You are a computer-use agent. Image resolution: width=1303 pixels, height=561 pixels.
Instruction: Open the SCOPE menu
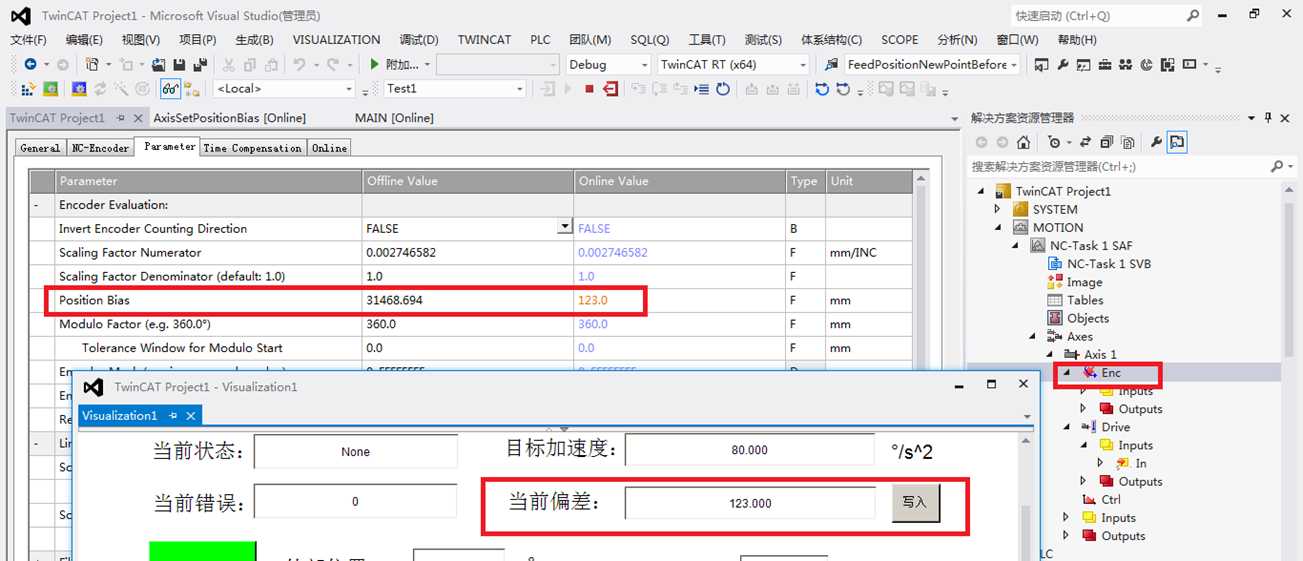tap(899, 40)
